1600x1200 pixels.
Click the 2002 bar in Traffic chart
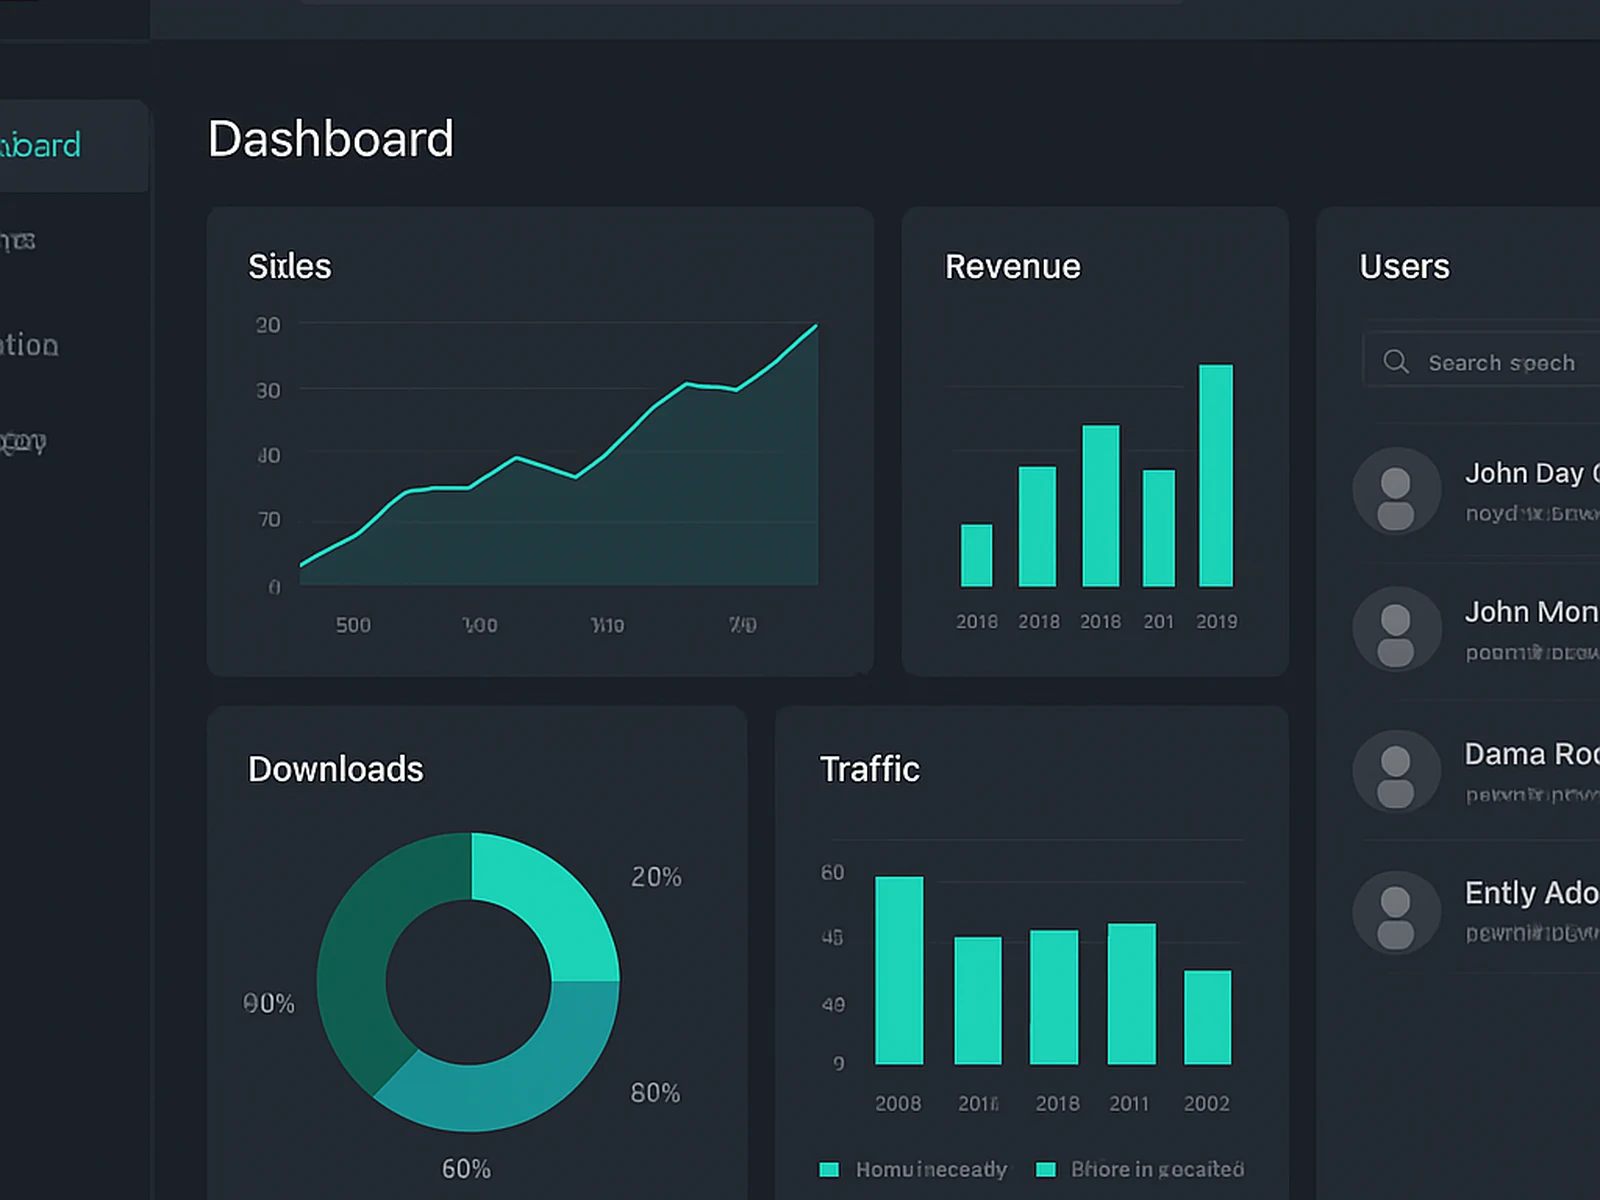point(1207,1017)
